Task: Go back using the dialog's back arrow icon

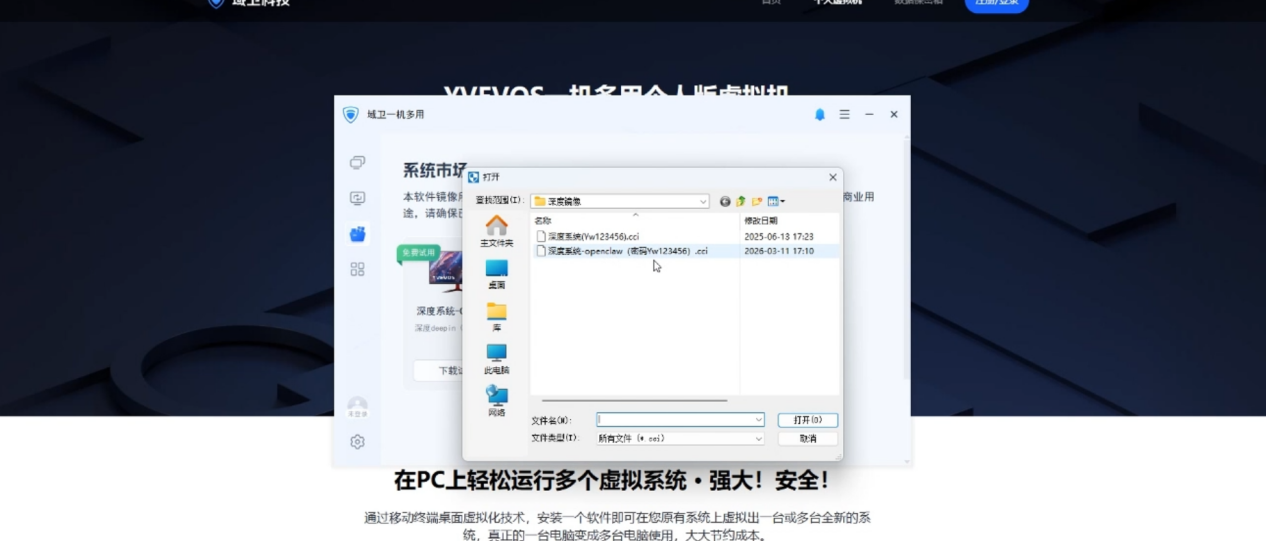Action: (x=725, y=201)
